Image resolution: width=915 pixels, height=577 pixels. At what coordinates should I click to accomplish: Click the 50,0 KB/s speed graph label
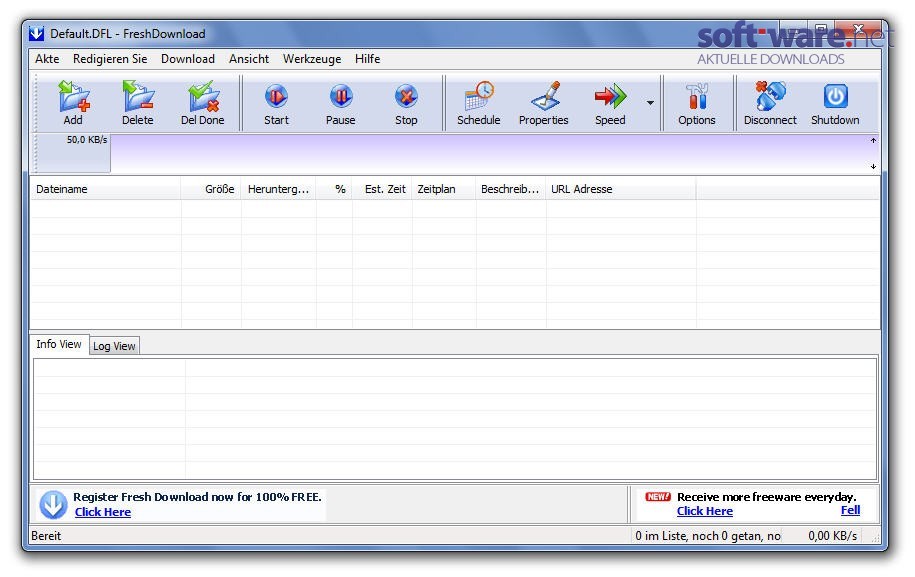point(87,139)
